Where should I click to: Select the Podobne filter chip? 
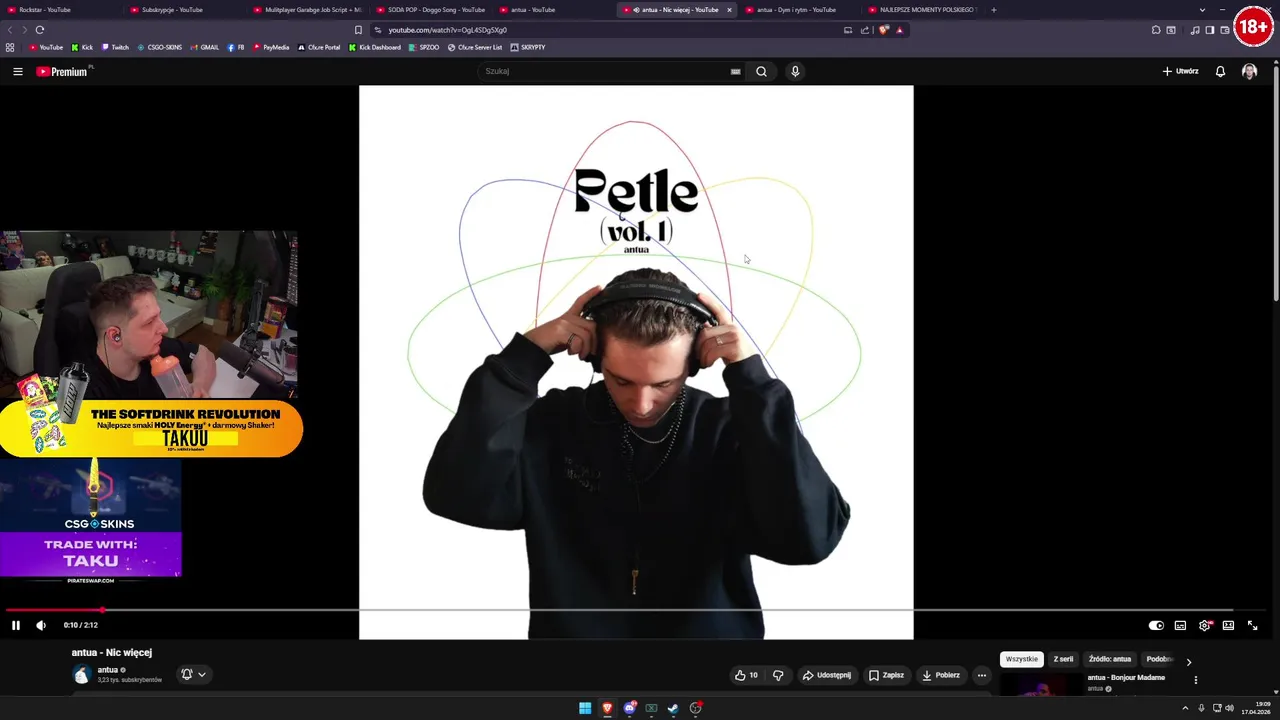tap(1158, 659)
